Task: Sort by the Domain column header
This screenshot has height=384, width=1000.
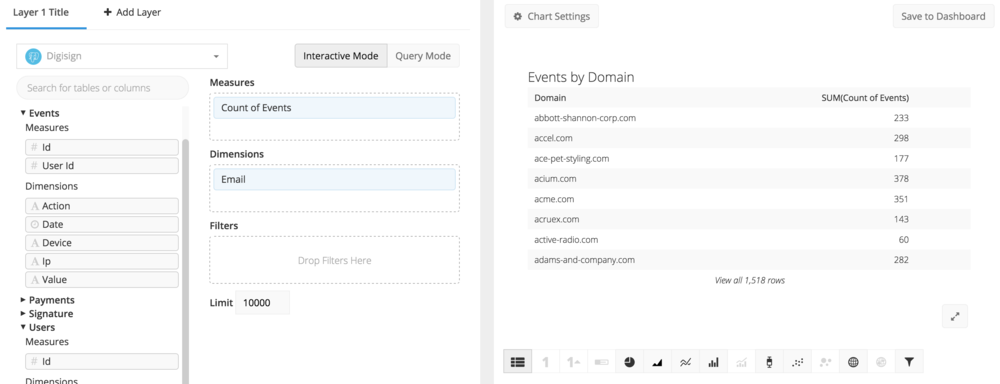Action: 550,98
